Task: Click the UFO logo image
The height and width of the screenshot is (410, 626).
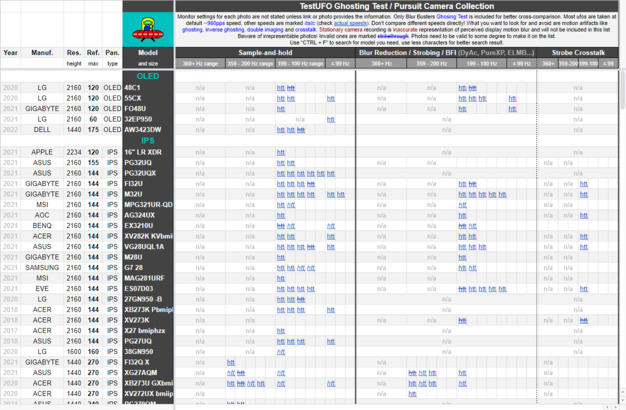Action: (147, 21)
